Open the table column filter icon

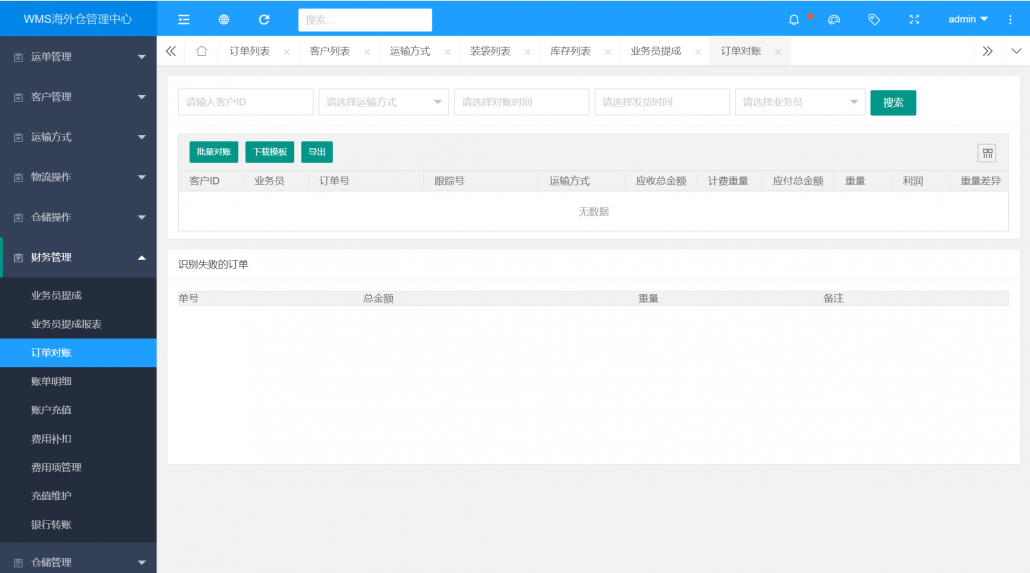pyautogui.click(x=987, y=153)
